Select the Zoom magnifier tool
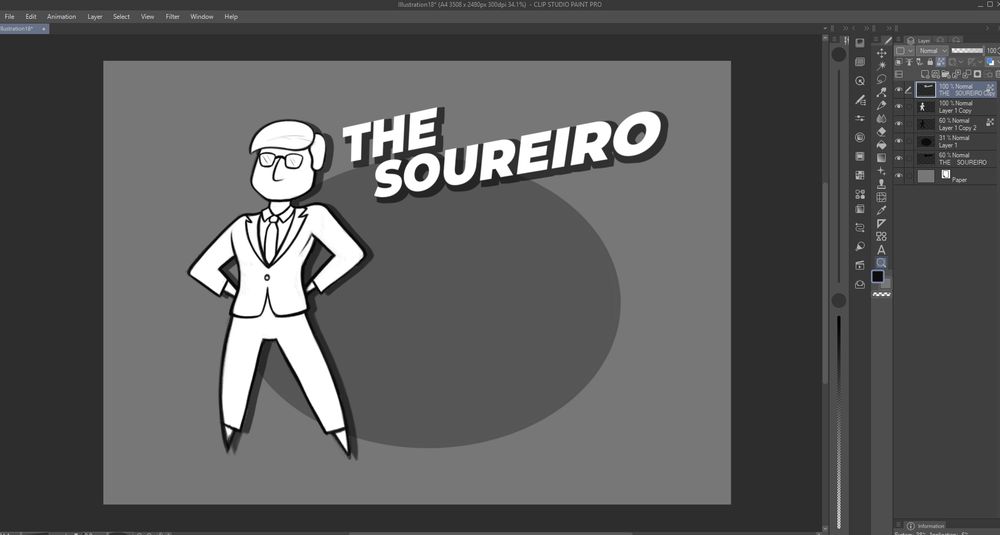This screenshot has width=1000, height=535. click(x=881, y=263)
